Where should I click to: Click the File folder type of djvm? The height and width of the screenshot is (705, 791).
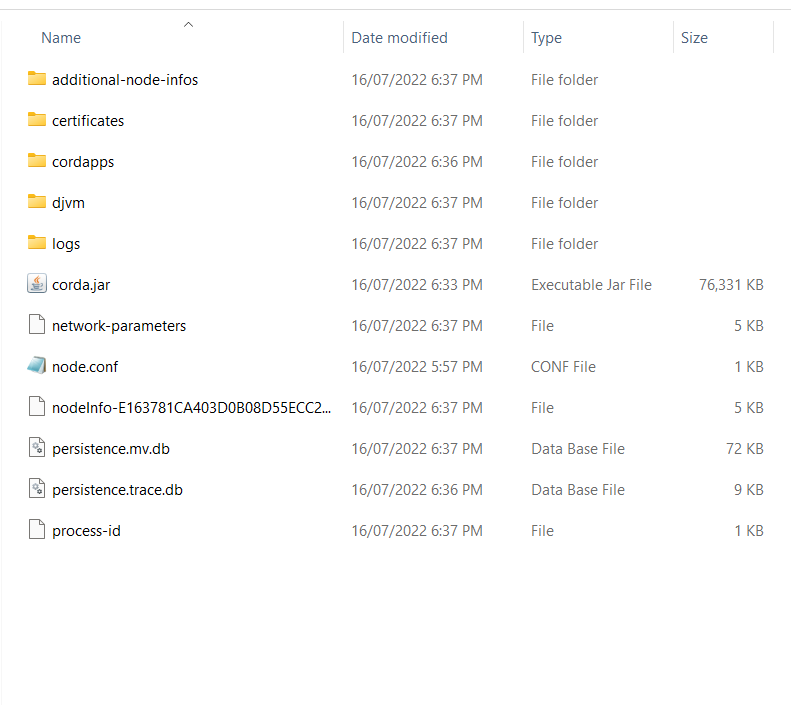(564, 203)
